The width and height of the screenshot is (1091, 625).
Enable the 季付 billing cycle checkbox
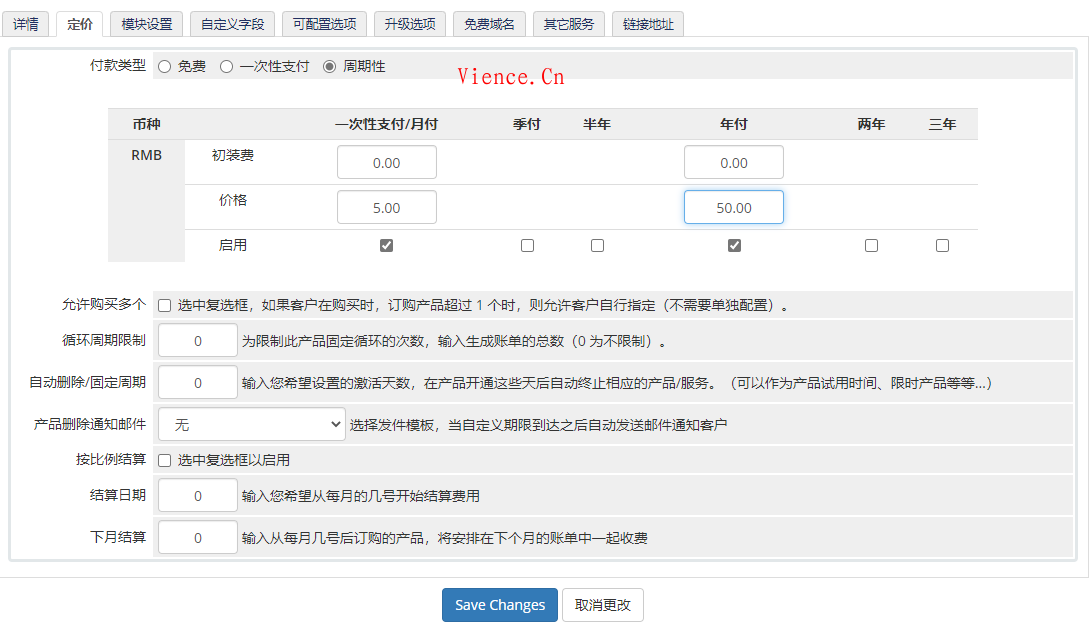click(527, 244)
